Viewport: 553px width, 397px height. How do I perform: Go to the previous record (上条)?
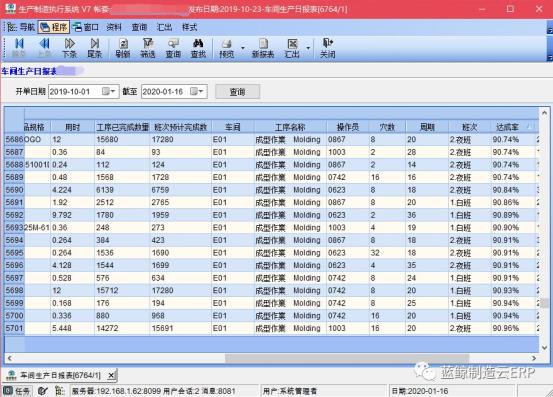[x=44, y=48]
